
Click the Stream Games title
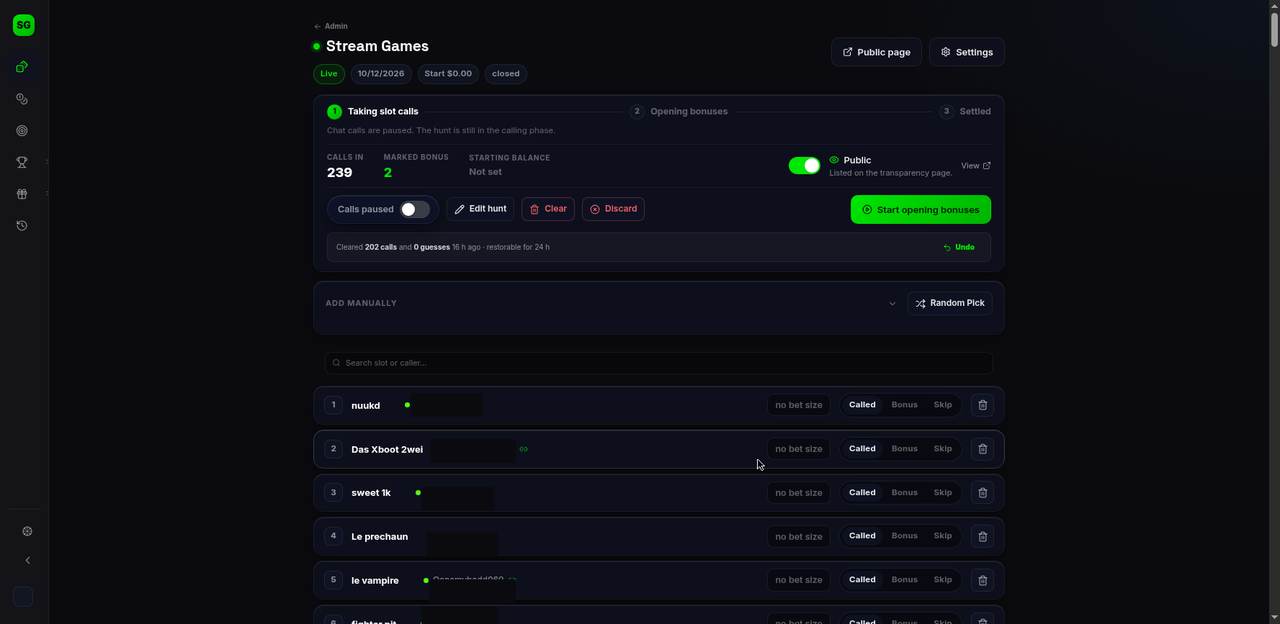tap(377, 46)
